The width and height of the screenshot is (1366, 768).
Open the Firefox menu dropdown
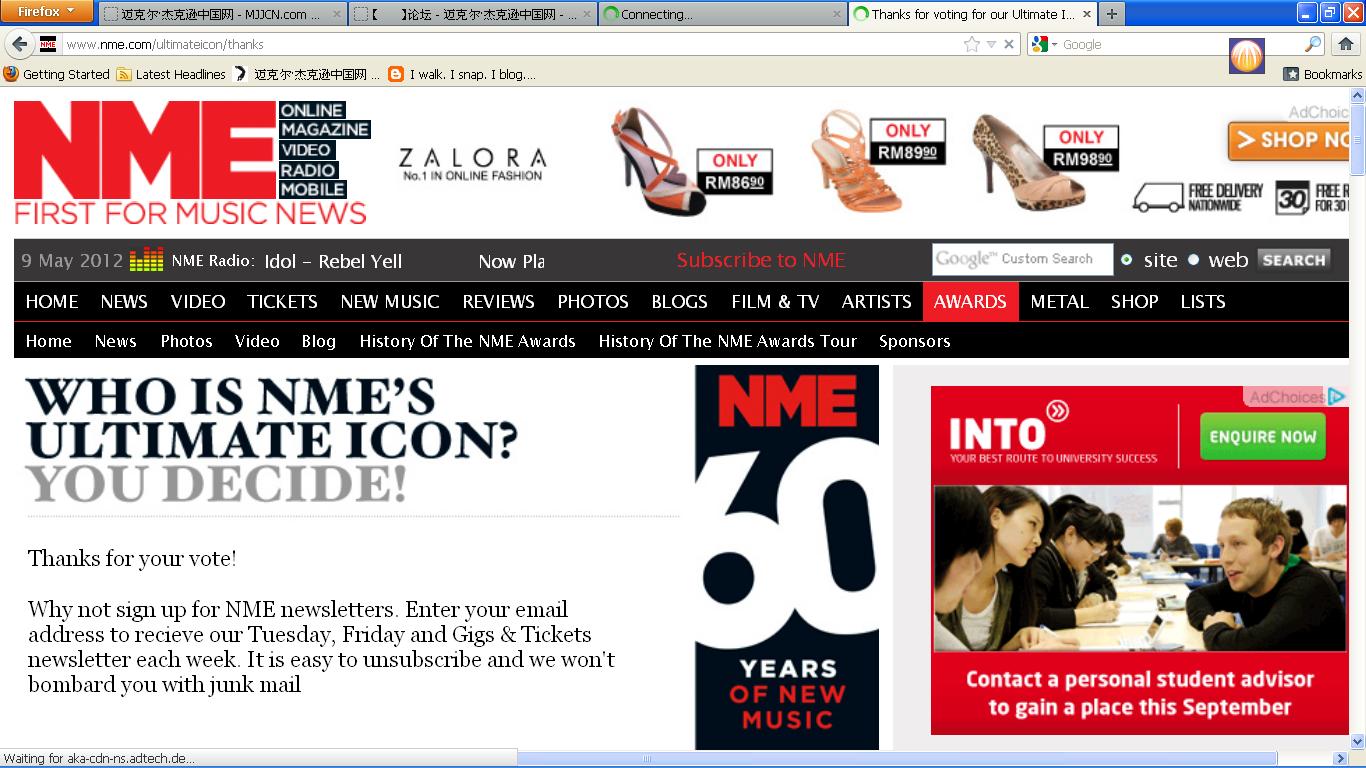47,10
